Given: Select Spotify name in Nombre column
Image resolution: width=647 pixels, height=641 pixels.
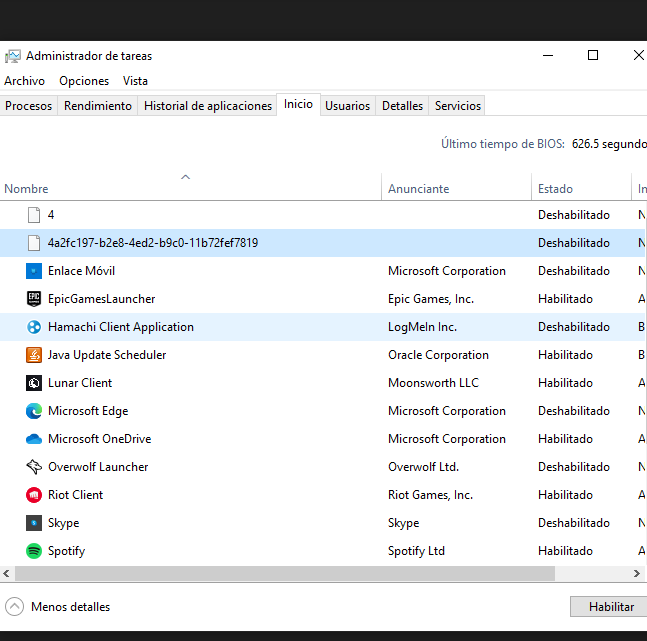Looking at the screenshot, I should 66,551.
